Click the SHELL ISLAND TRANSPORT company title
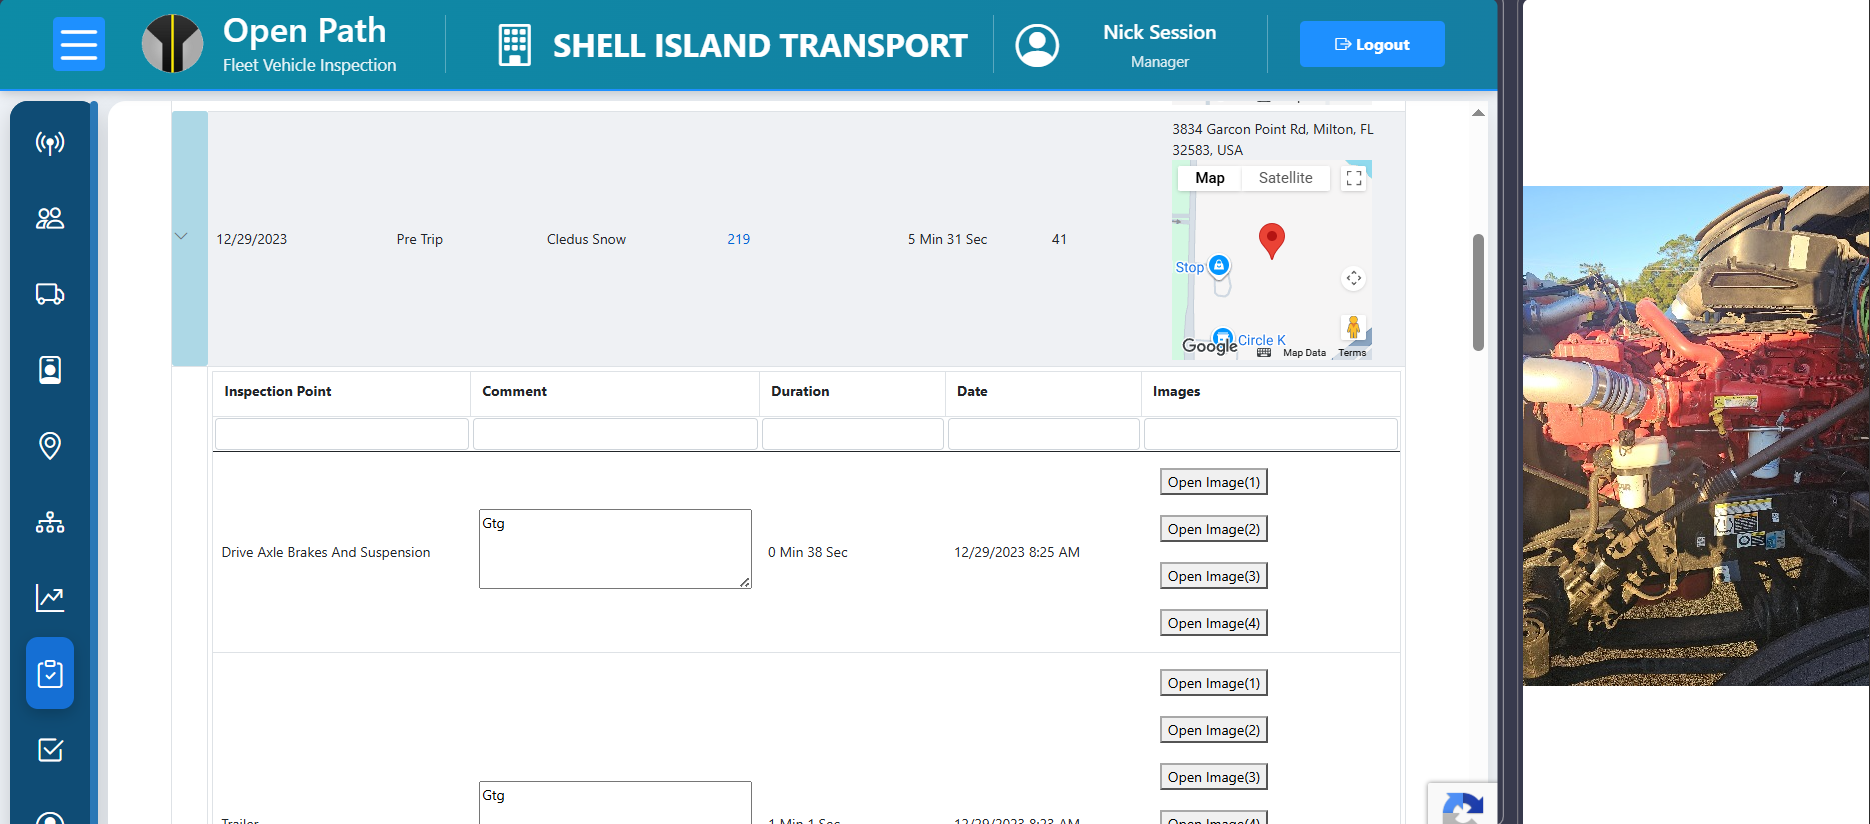1870x824 pixels. point(760,46)
